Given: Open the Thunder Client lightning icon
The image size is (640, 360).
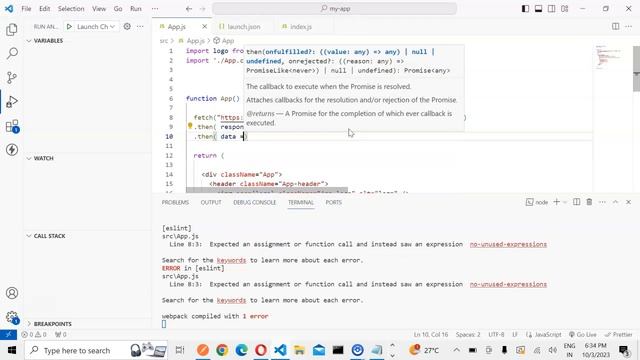Looking at the screenshot, I should (12, 150).
